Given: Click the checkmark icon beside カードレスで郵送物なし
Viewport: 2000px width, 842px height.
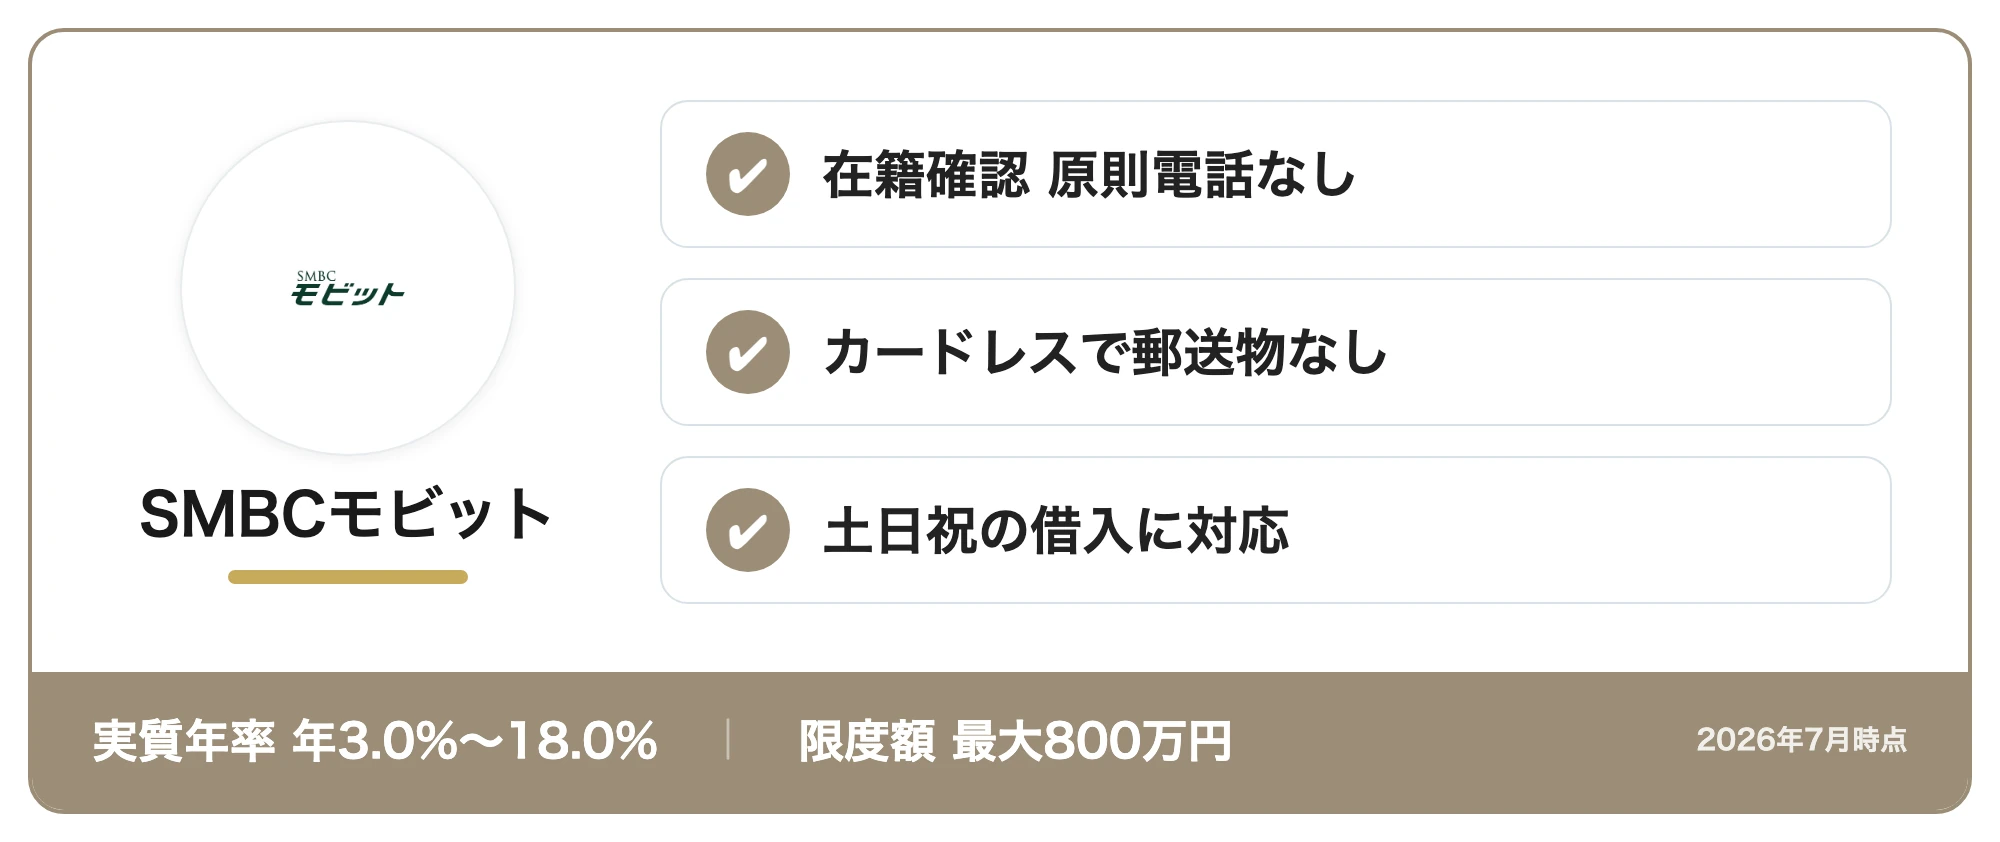Looking at the screenshot, I should [x=748, y=352].
